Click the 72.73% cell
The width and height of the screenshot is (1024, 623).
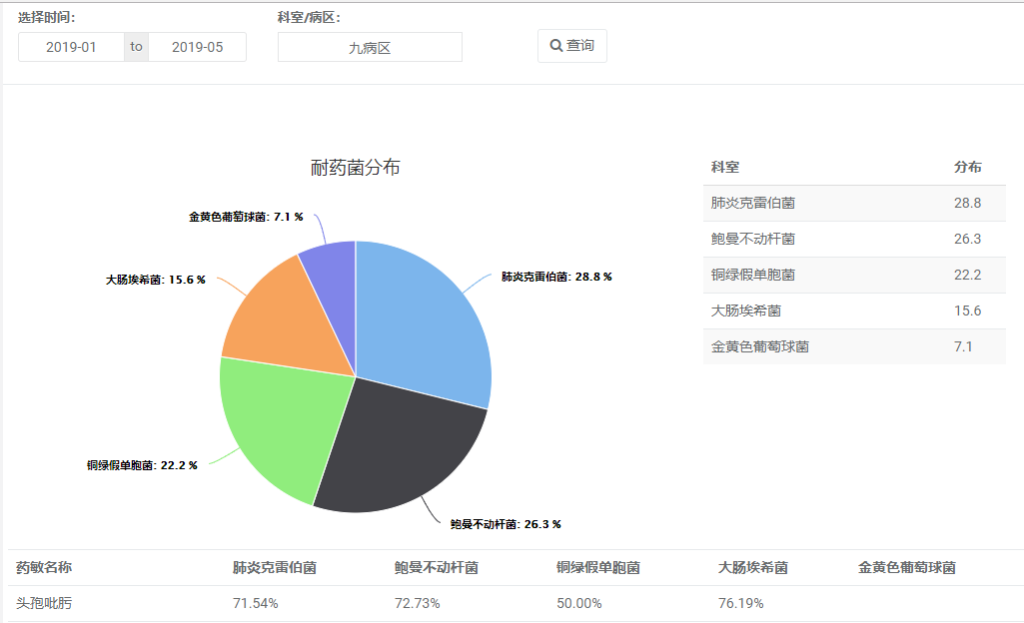point(417,603)
